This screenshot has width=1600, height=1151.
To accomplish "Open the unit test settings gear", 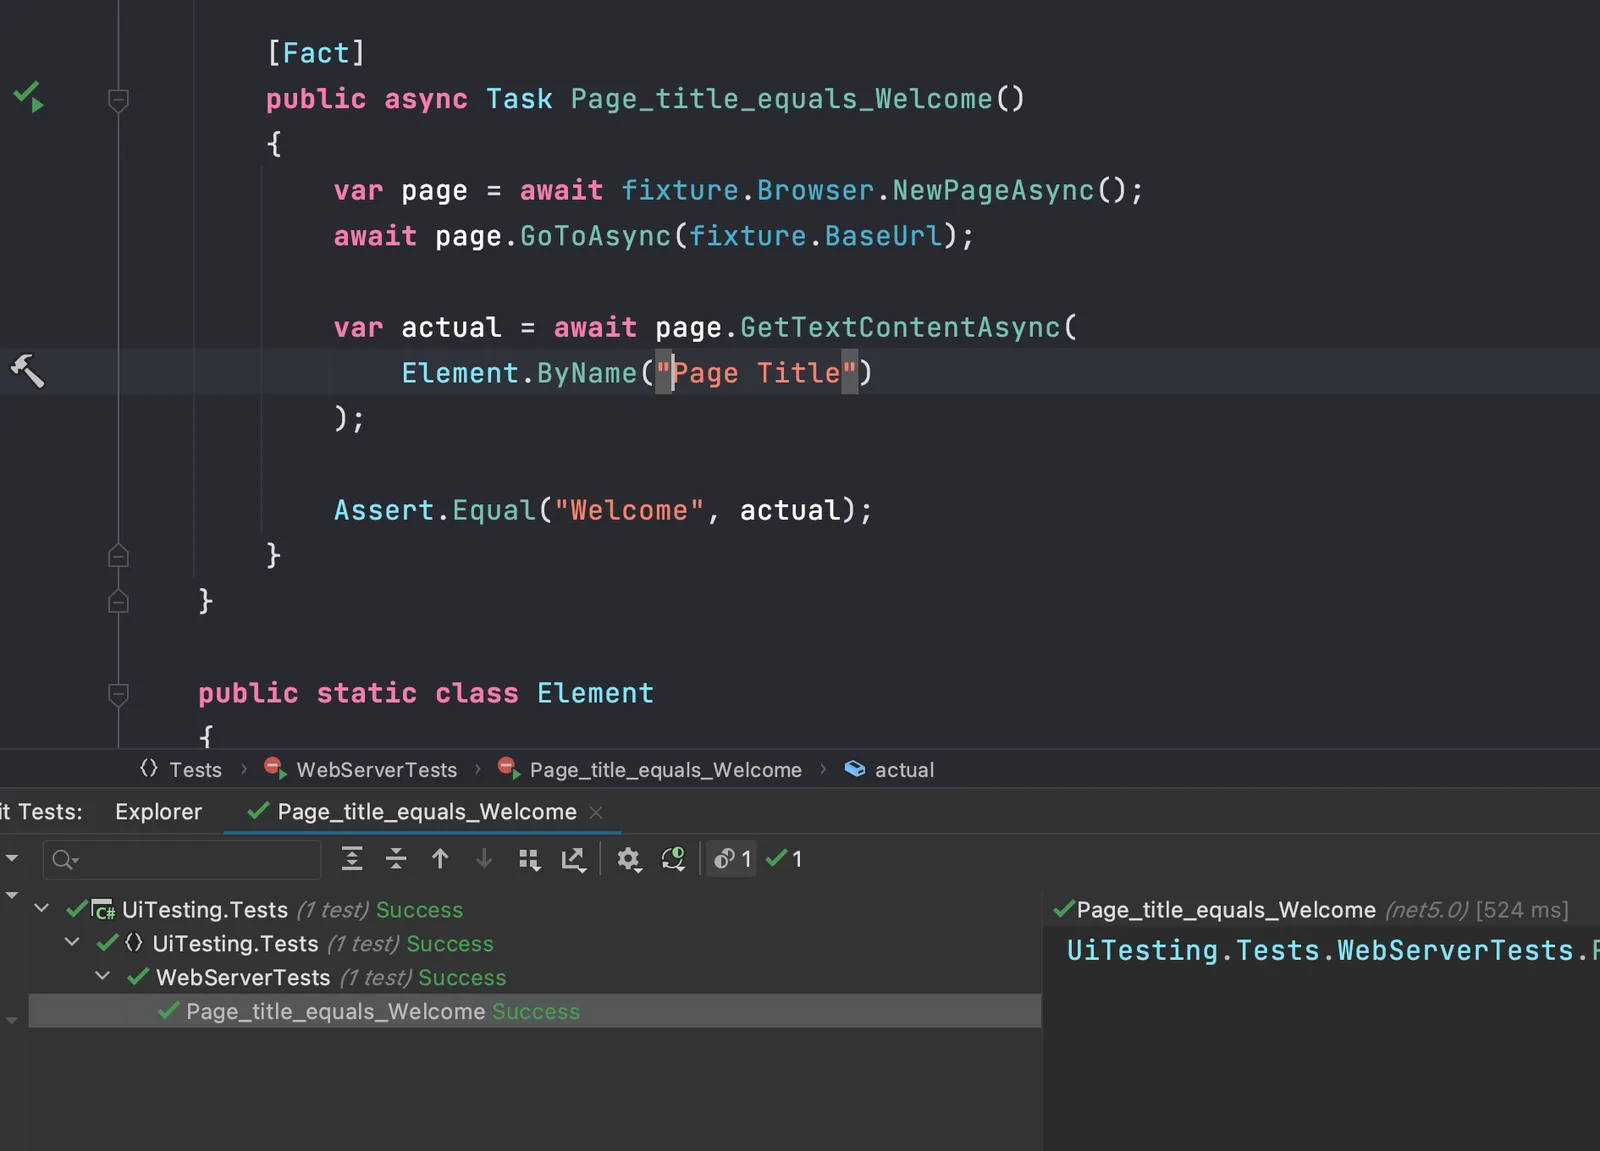I will pos(628,859).
